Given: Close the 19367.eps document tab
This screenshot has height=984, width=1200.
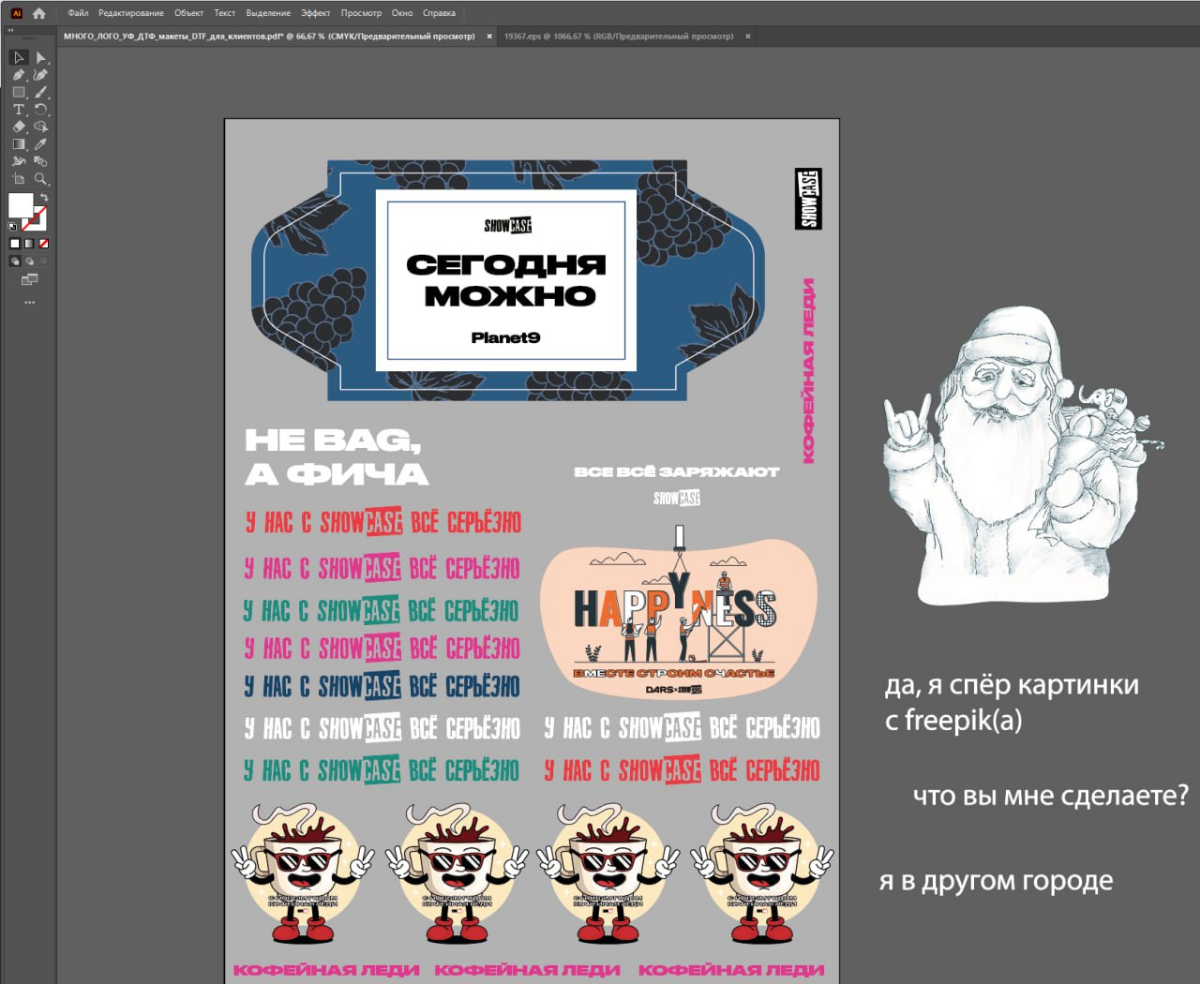Looking at the screenshot, I should [x=748, y=36].
